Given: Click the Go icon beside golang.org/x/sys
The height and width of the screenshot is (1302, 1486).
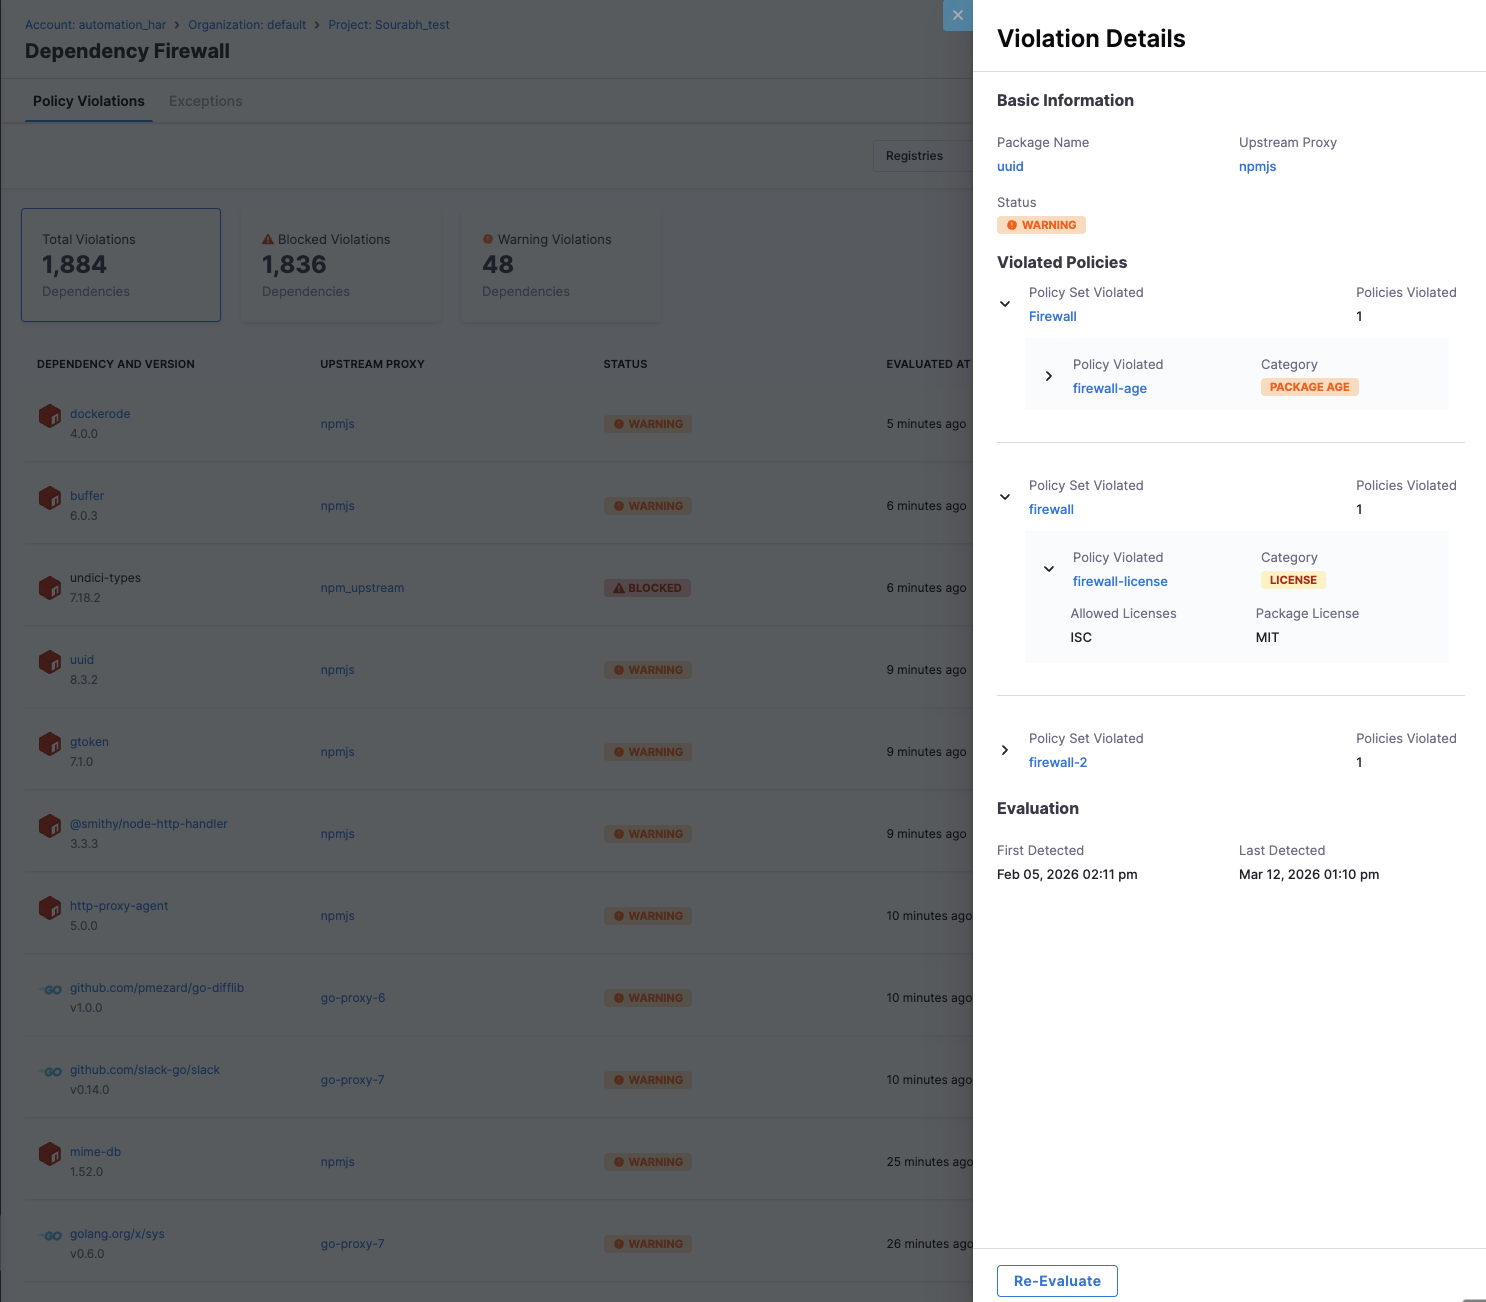Looking at the screenshot, I should (50, 1235).
